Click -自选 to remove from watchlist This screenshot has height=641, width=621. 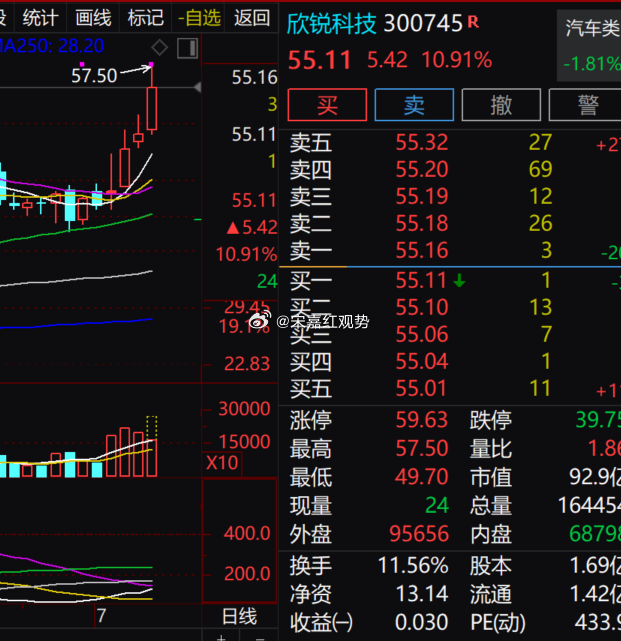200,18
